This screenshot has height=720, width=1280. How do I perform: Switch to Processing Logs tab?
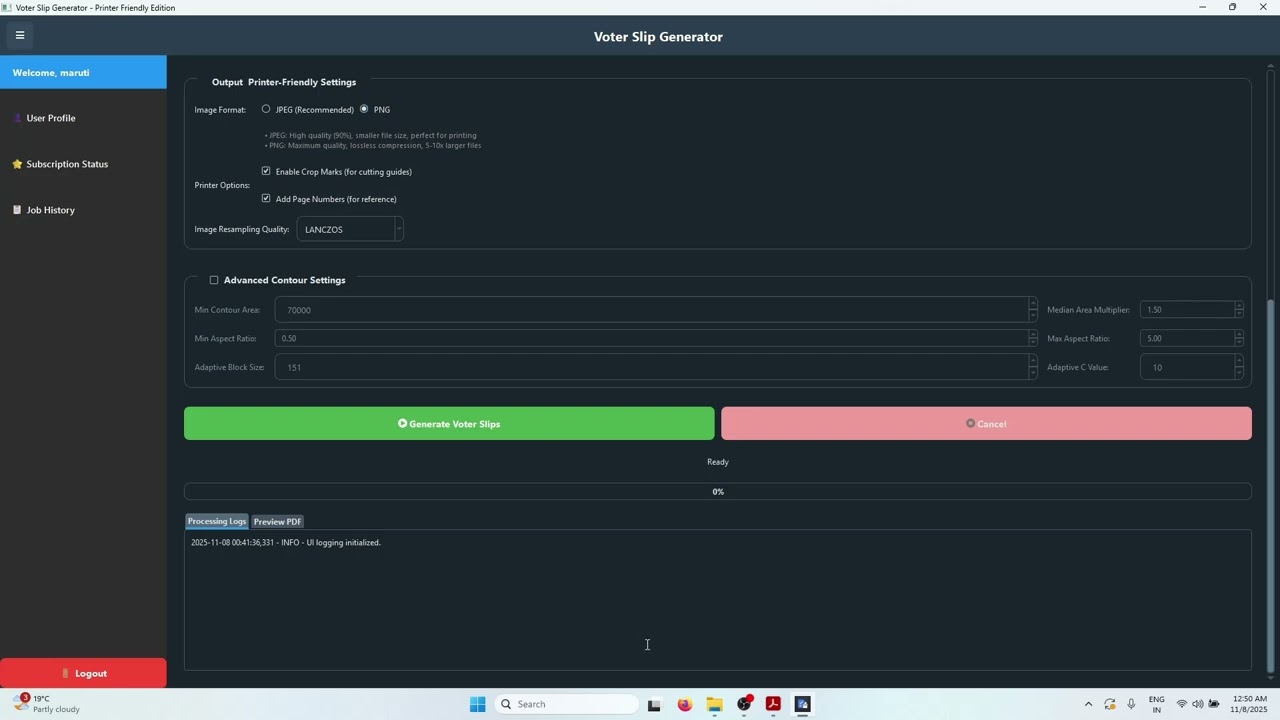click(x=217, y=521)
